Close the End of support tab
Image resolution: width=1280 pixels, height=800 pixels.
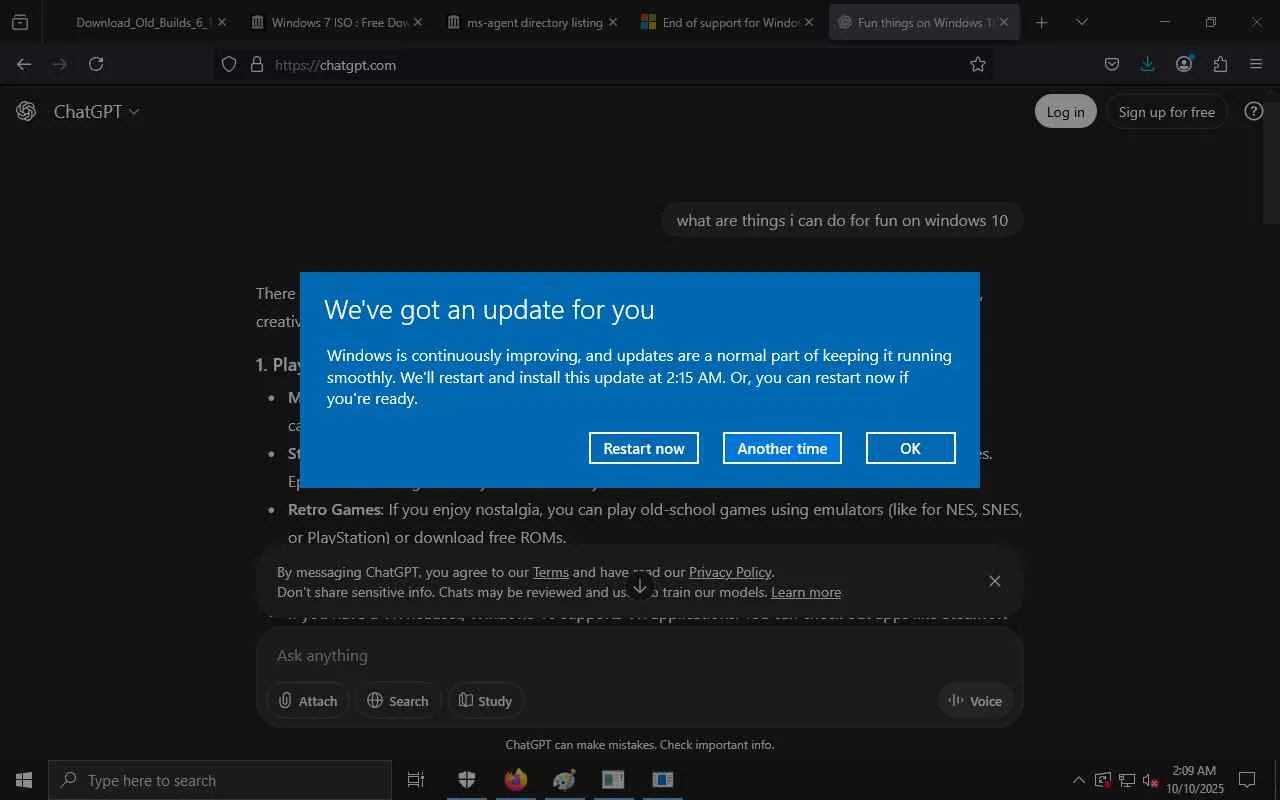[x=809, y=22]
